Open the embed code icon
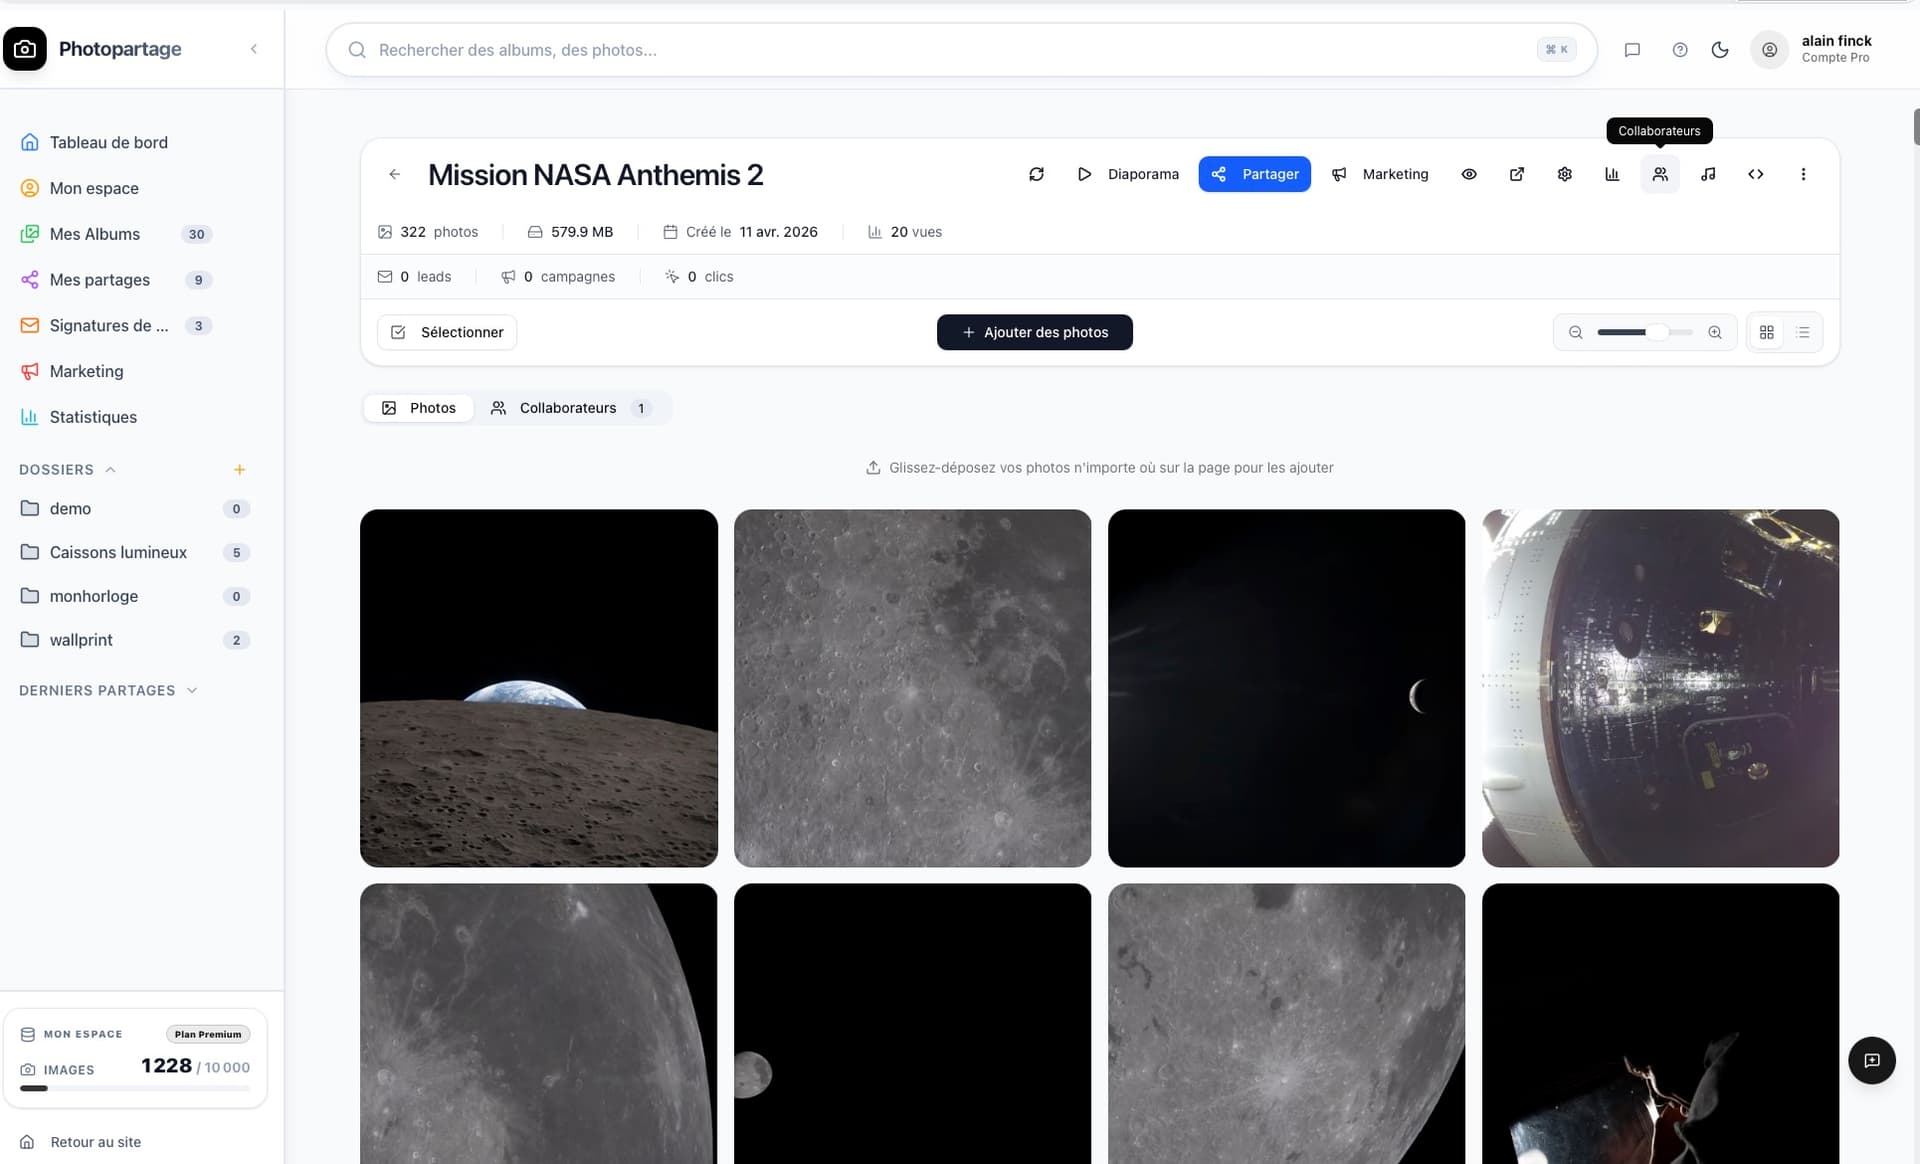Image resolution: width=1920 pixels, height=1164 pixels. pyautogui.click(x=1755, y=174)
